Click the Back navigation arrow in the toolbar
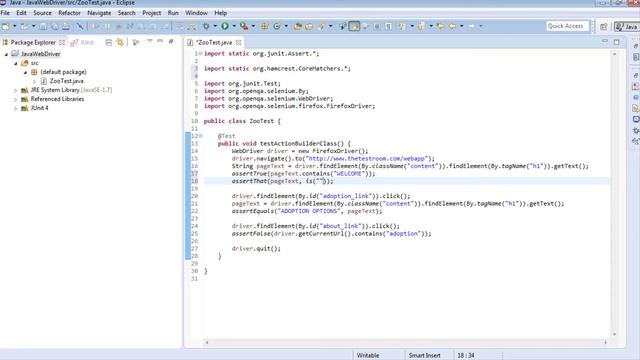The width and height of the screenshot is (640, 360). point(452,26)
